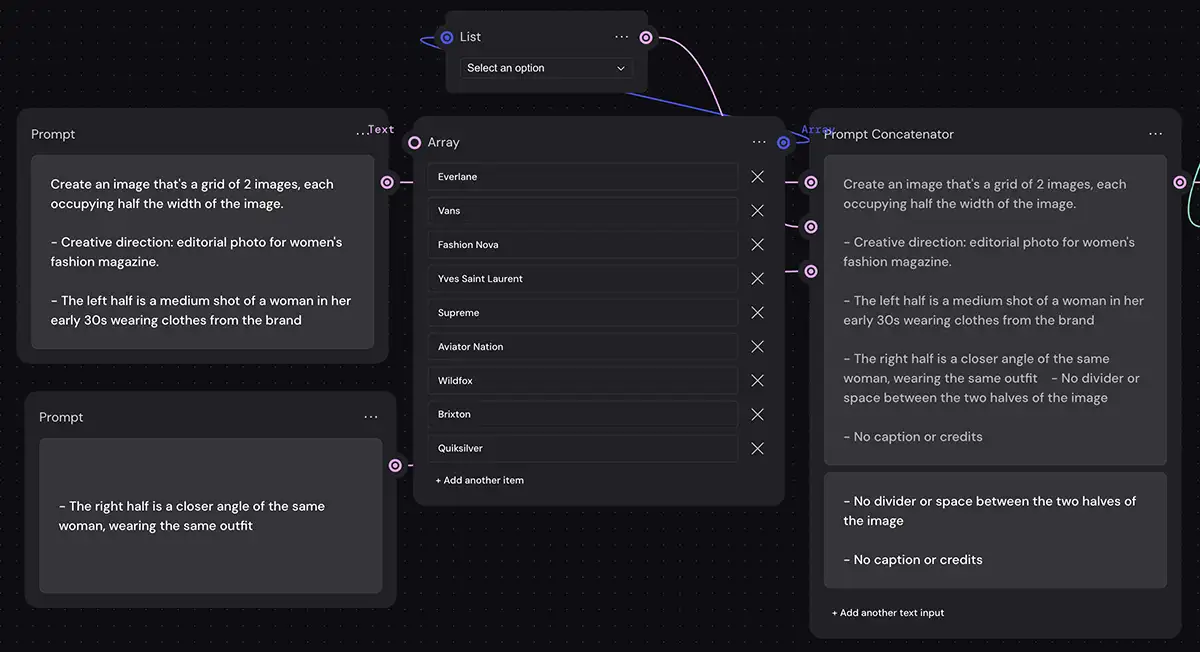Expand the 'Select an option' dropdown
The image size is (1200, 652).
[546, 68]
